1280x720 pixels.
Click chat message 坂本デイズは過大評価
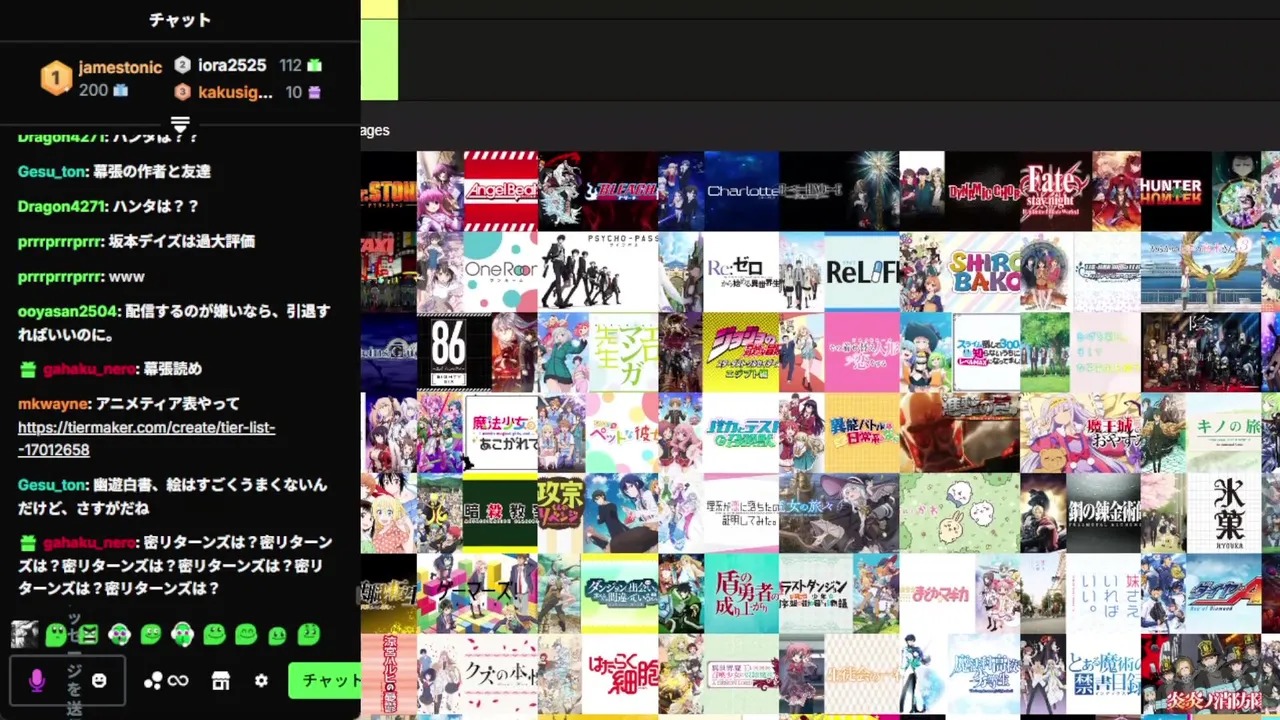[x=182, y=241]
